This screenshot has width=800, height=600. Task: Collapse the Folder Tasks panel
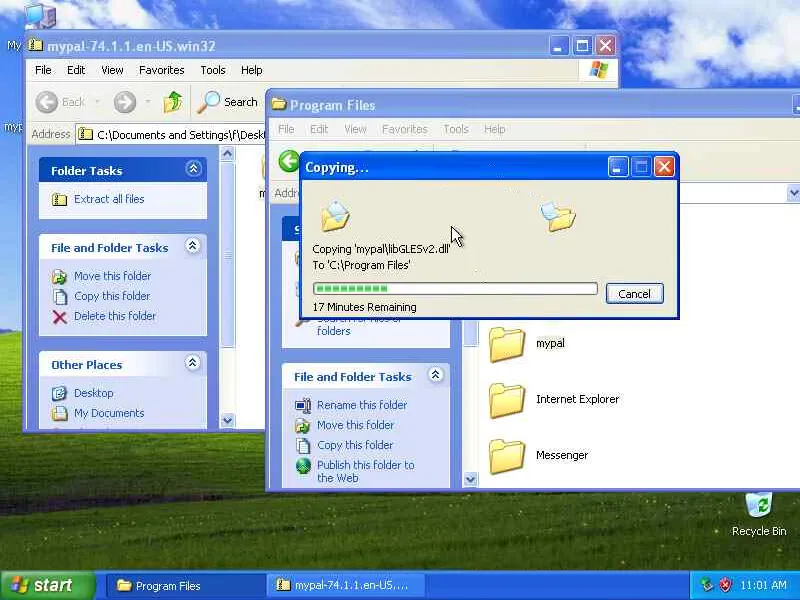(x=193, y=169)
